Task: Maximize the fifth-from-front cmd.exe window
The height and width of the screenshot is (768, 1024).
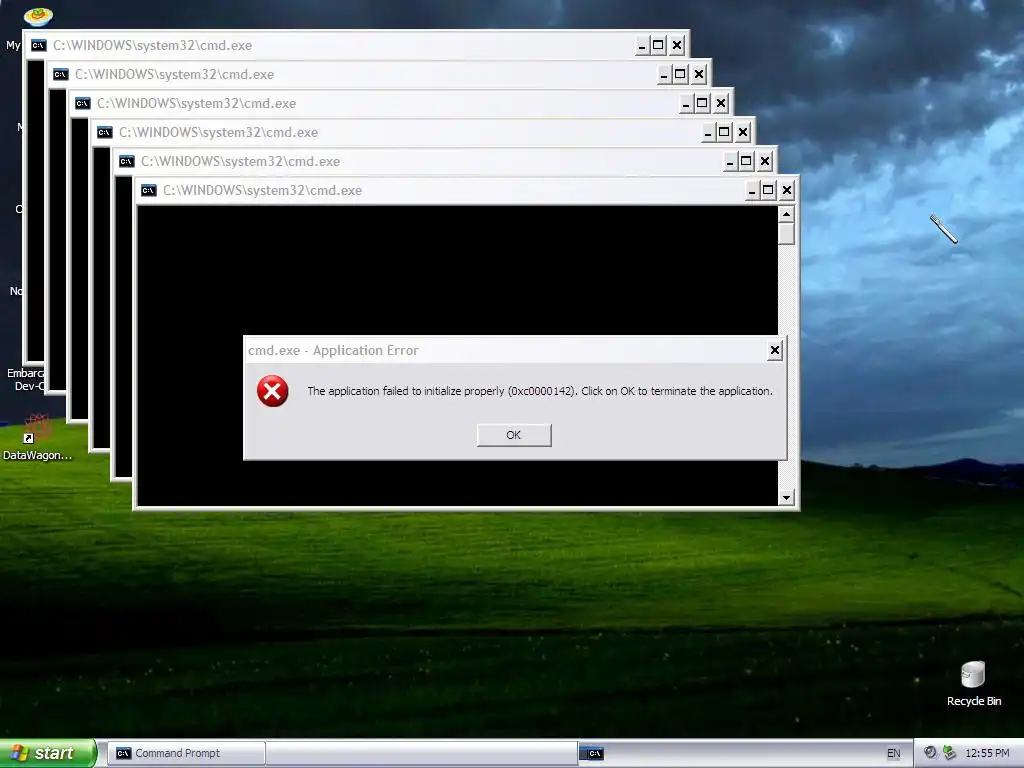Action: click(680, 74)
